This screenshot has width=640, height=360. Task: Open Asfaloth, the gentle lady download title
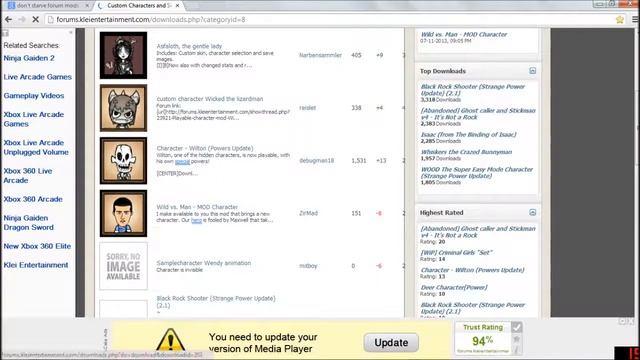pos(189,46)
